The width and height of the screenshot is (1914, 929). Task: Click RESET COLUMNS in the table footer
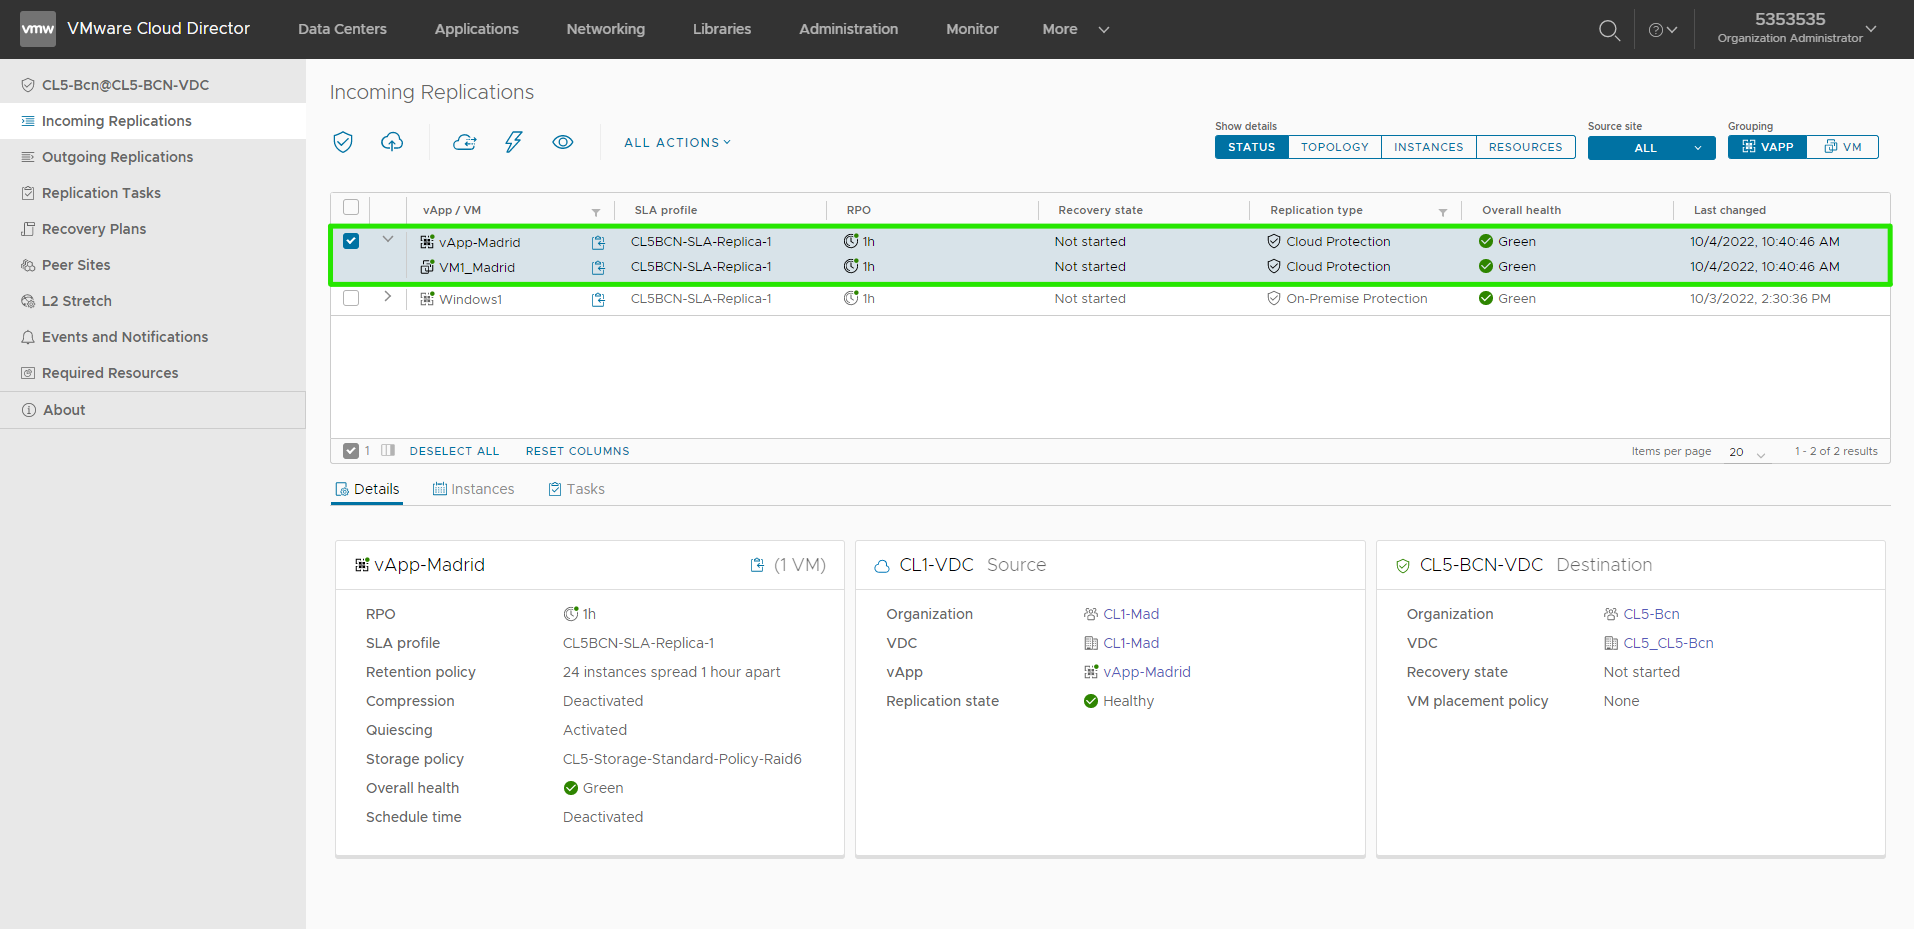(x=578, y=451)
